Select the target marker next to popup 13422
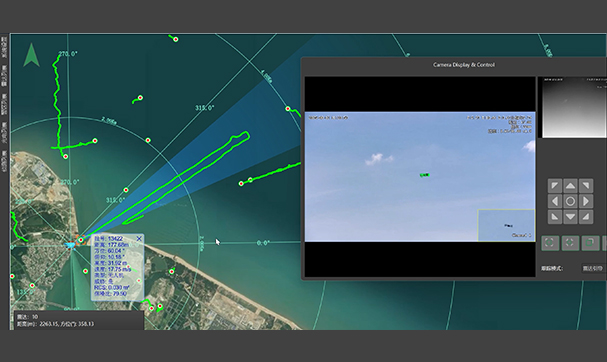The width and height of the screenshot is (607, 362). tap(81, 240)
